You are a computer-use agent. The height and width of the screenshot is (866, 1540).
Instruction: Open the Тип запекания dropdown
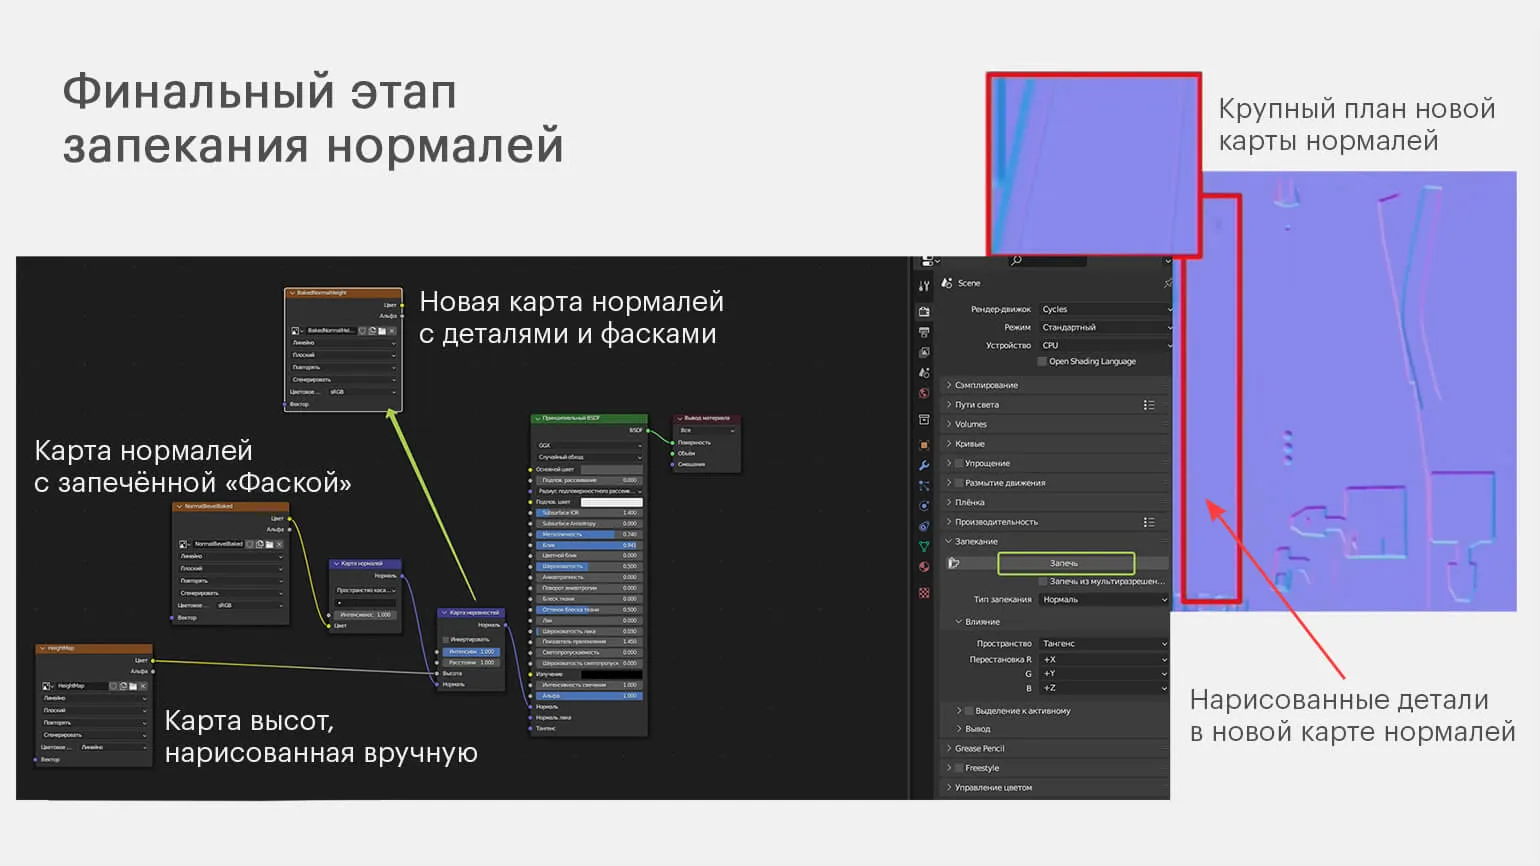(x=1104, y=599)
